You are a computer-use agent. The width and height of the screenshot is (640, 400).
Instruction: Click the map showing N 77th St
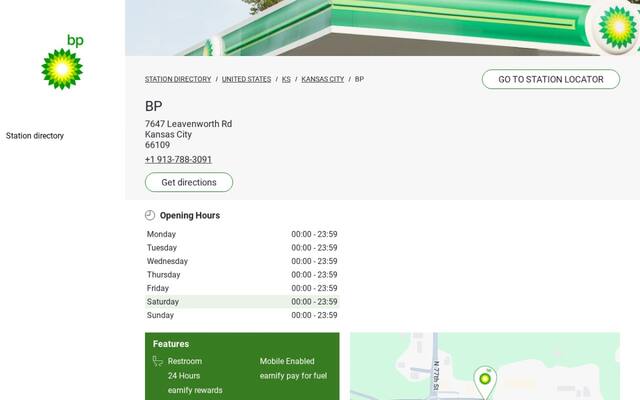click(485, 366)
